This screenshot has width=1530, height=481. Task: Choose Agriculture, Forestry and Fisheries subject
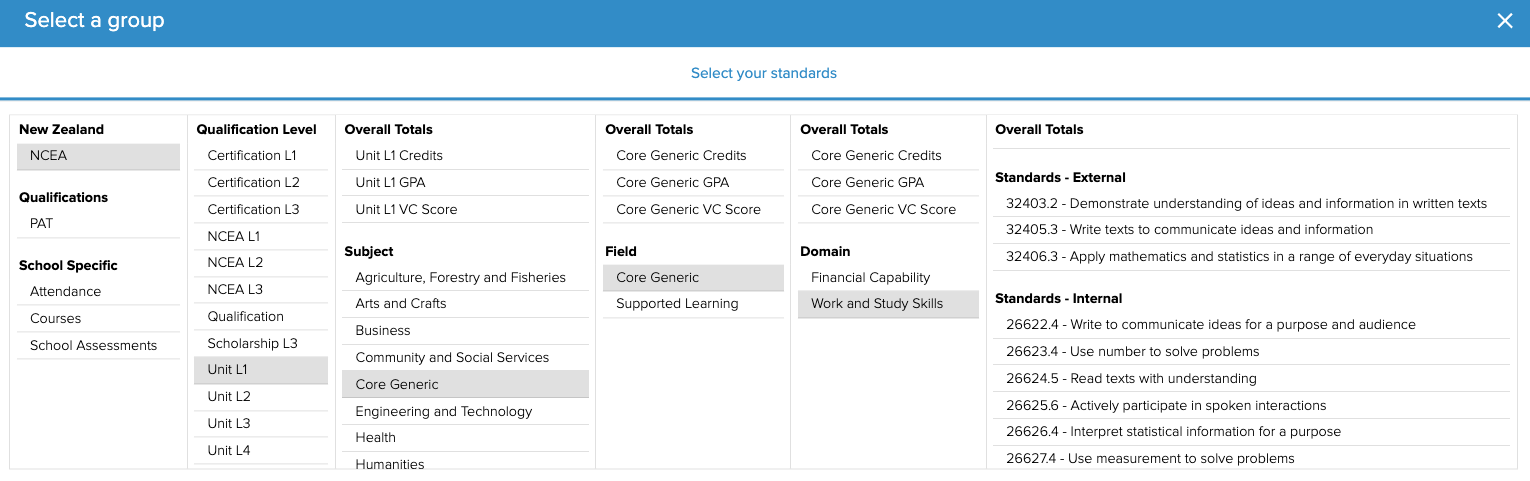click(x=460, y=278)
